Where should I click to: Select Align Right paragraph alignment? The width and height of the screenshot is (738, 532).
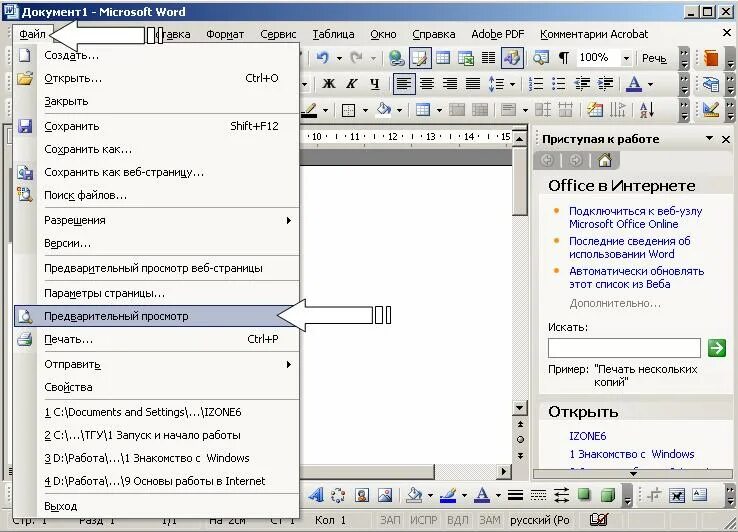click(450, 84)
